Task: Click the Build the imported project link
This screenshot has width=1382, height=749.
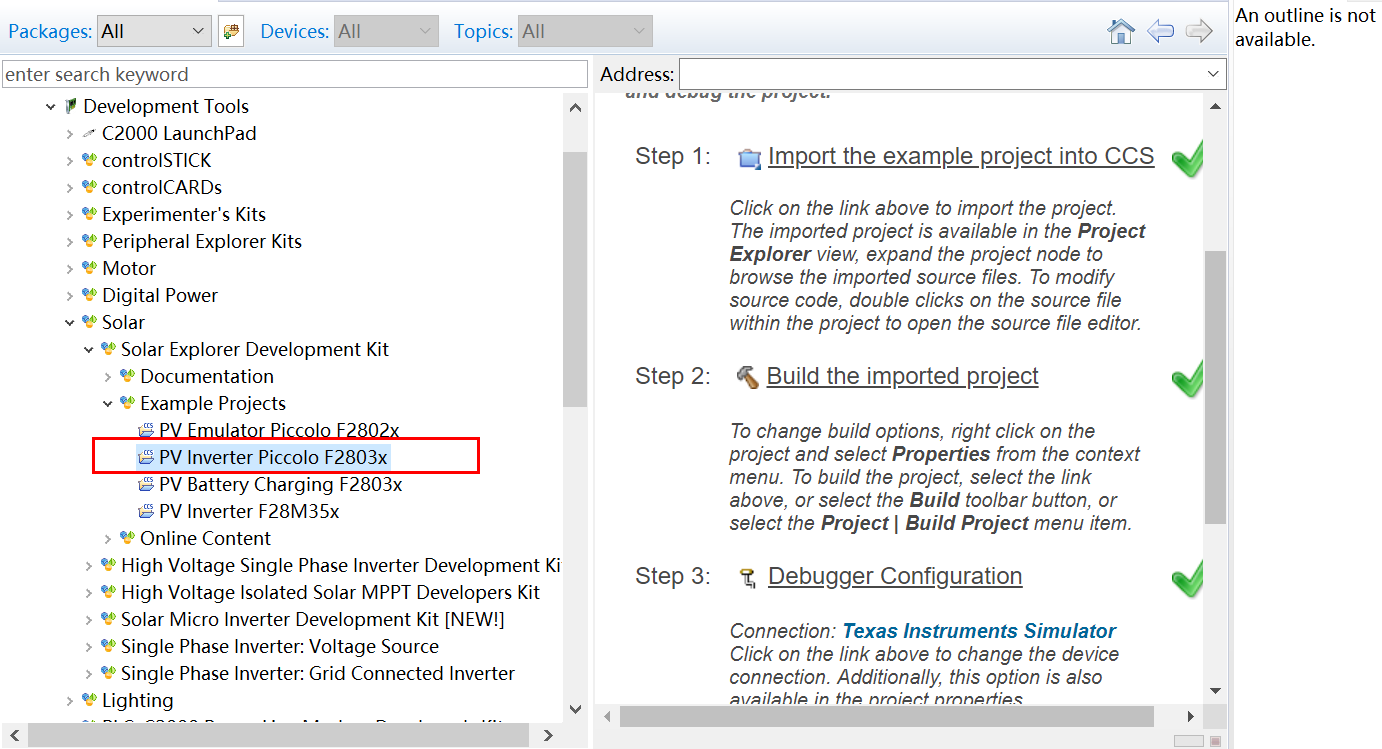Action: (x=902, y=376)
